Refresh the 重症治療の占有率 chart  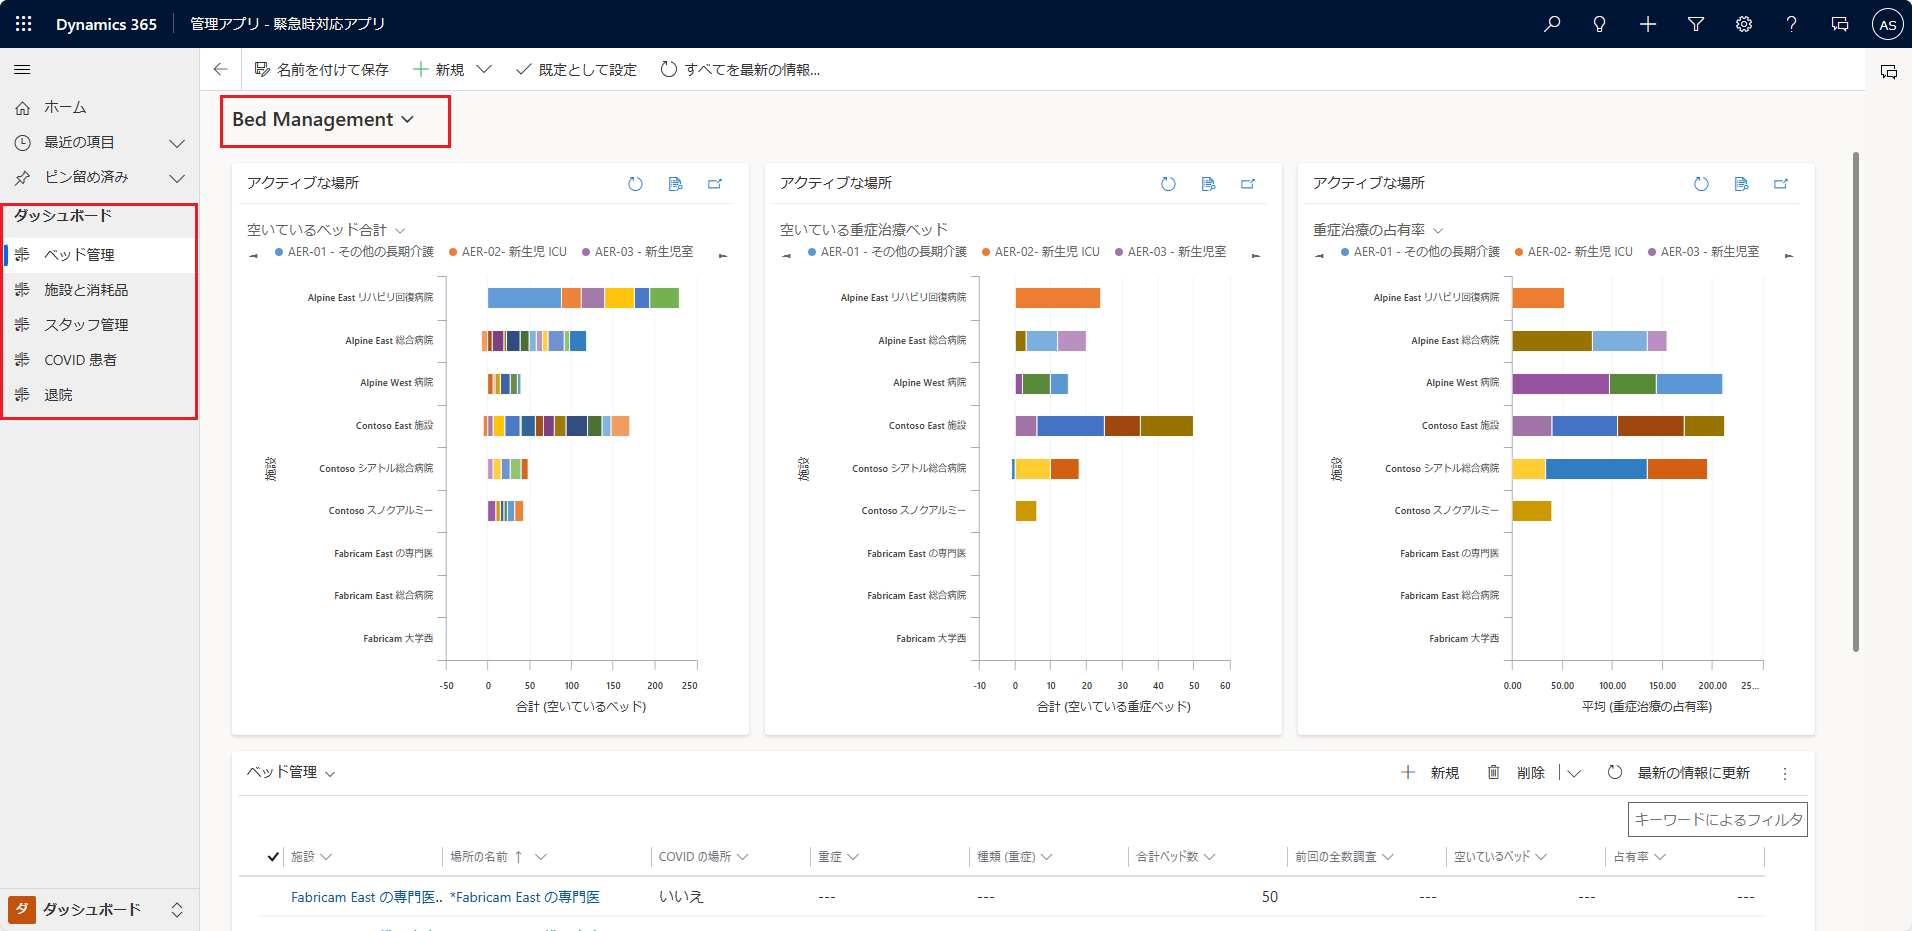pos(1701,184)
